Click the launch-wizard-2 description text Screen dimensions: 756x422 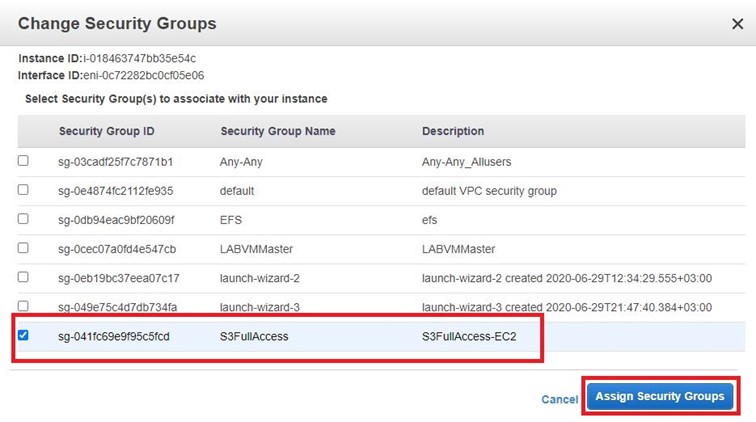567,278
